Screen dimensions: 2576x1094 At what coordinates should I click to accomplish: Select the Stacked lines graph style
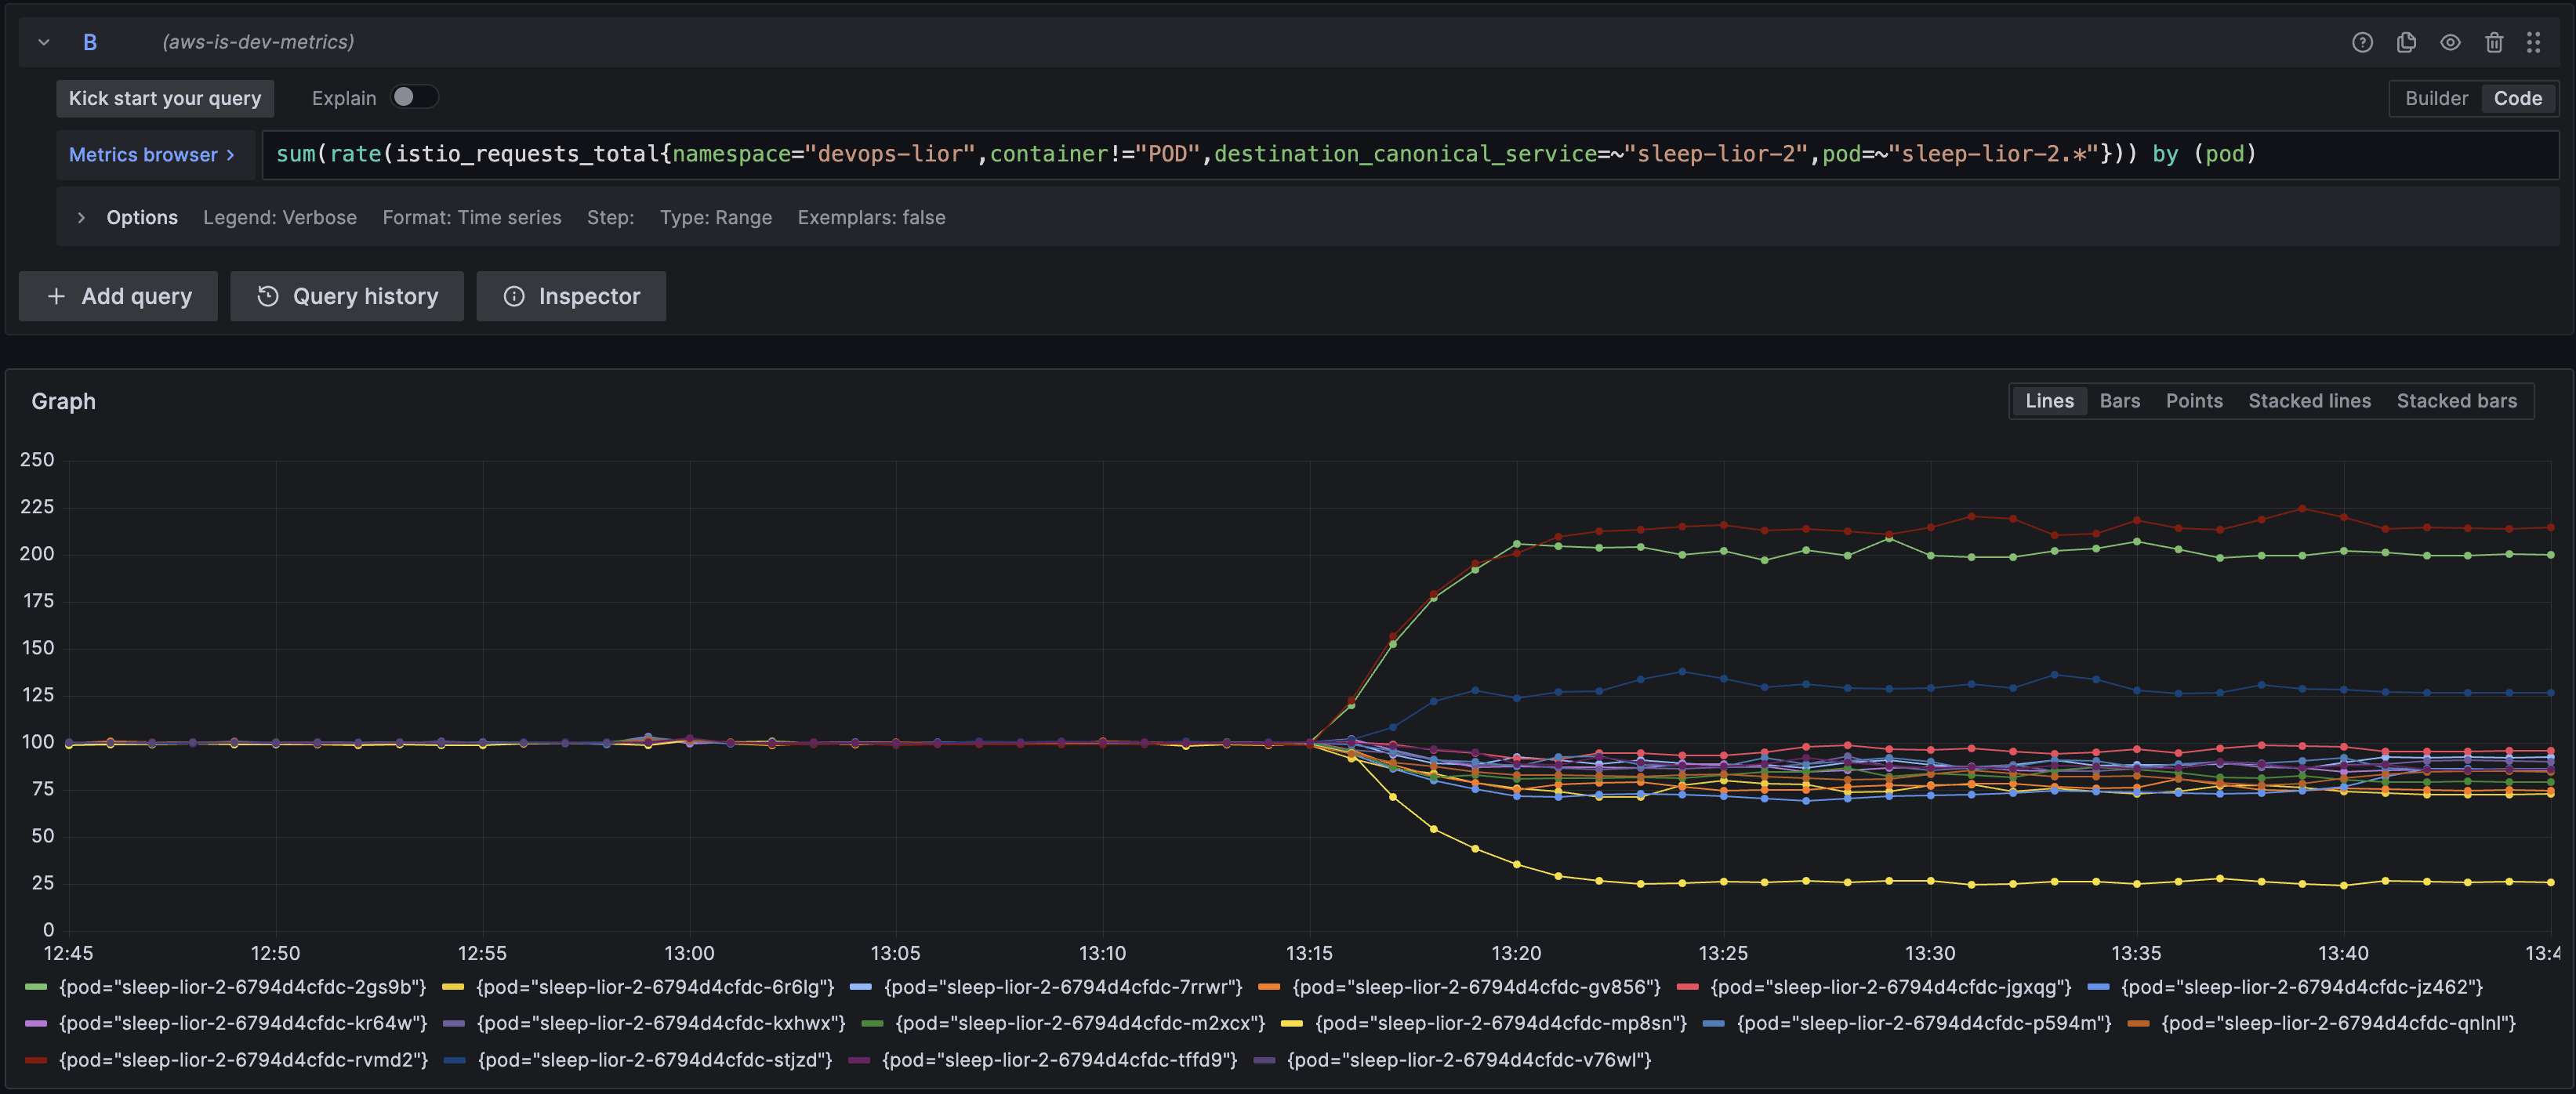(x=2309, y=401)
